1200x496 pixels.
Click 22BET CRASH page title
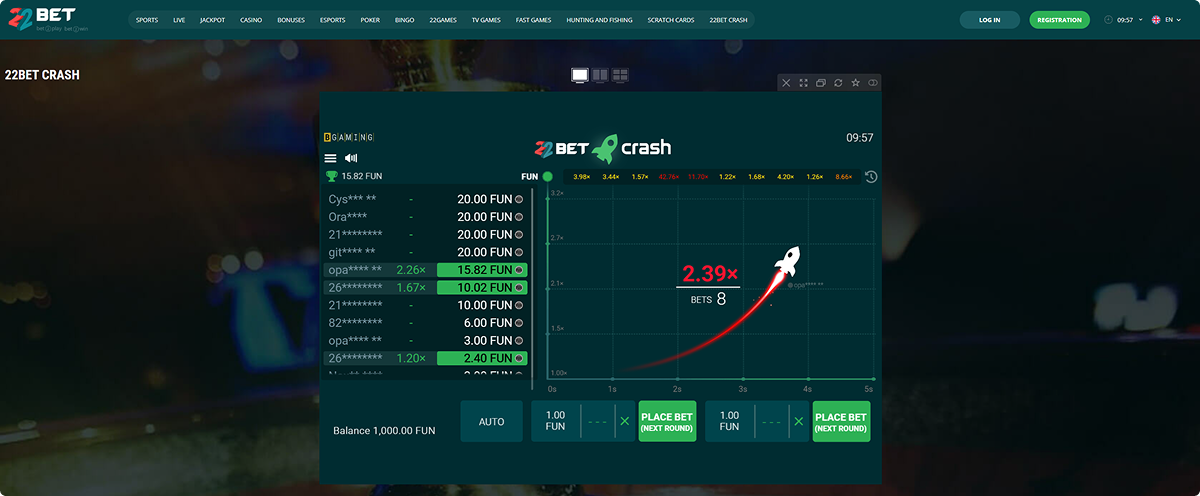42,75
